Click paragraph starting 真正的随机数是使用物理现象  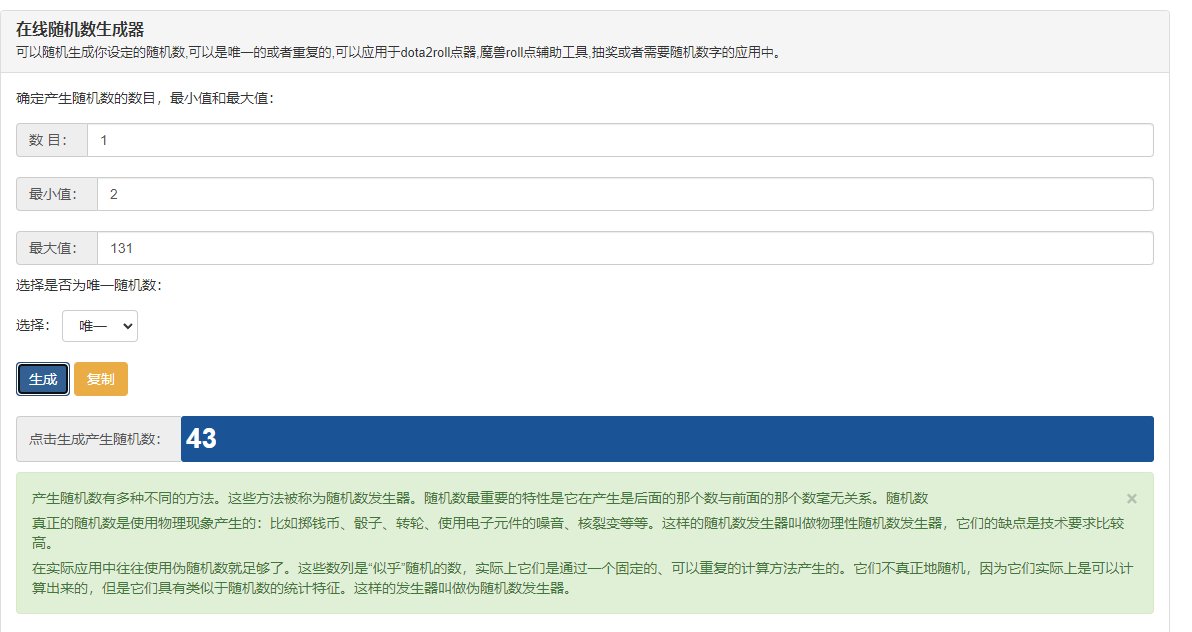[x=578, y=532]
